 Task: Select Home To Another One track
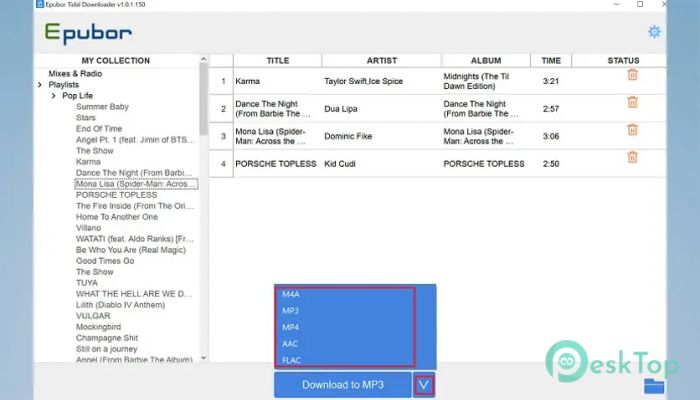pos(117,217)
